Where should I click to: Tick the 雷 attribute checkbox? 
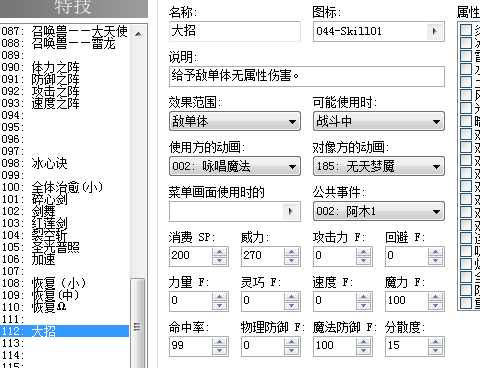pos(466,56)
